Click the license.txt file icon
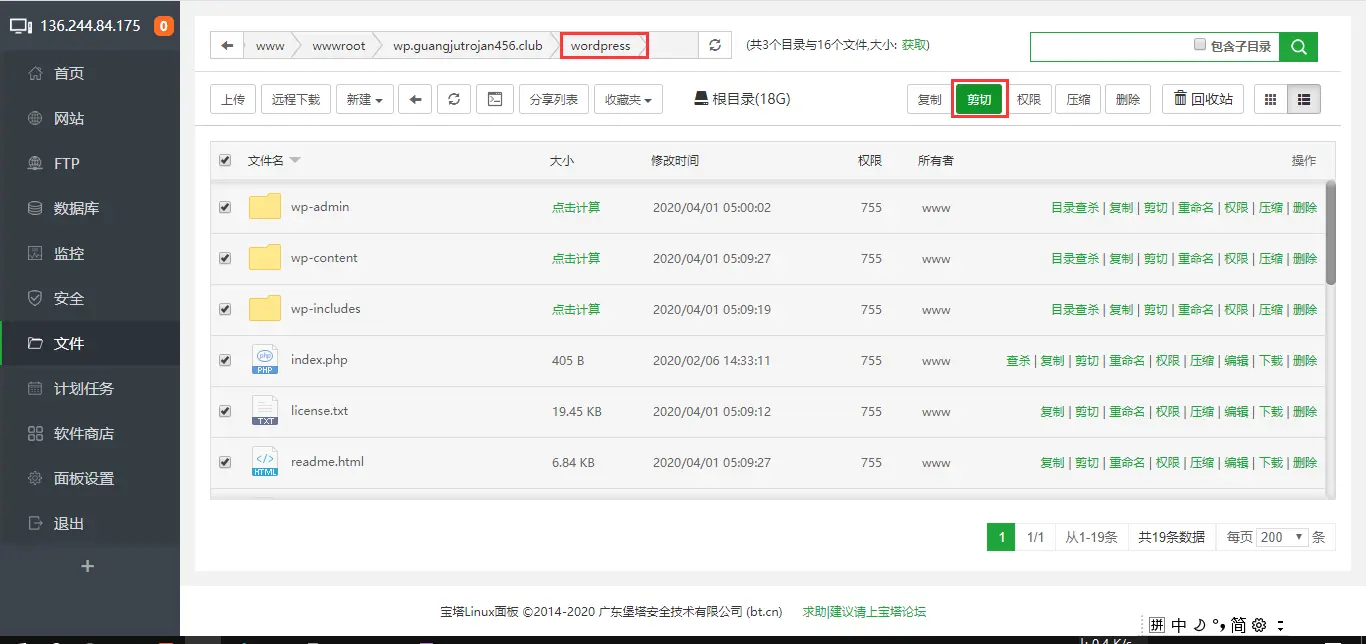This screenshot has height=644, width=1366. pyautogui.click(x=265, y=411)
